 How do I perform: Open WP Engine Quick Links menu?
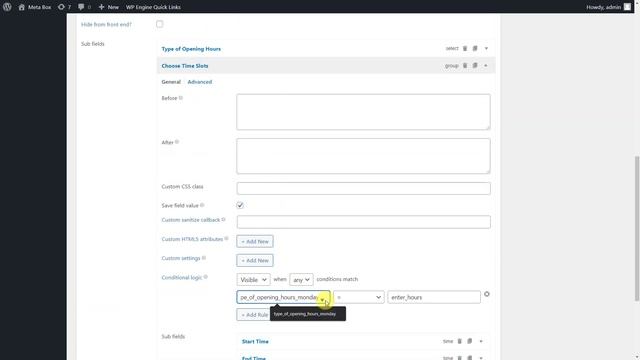click(153, 7)
